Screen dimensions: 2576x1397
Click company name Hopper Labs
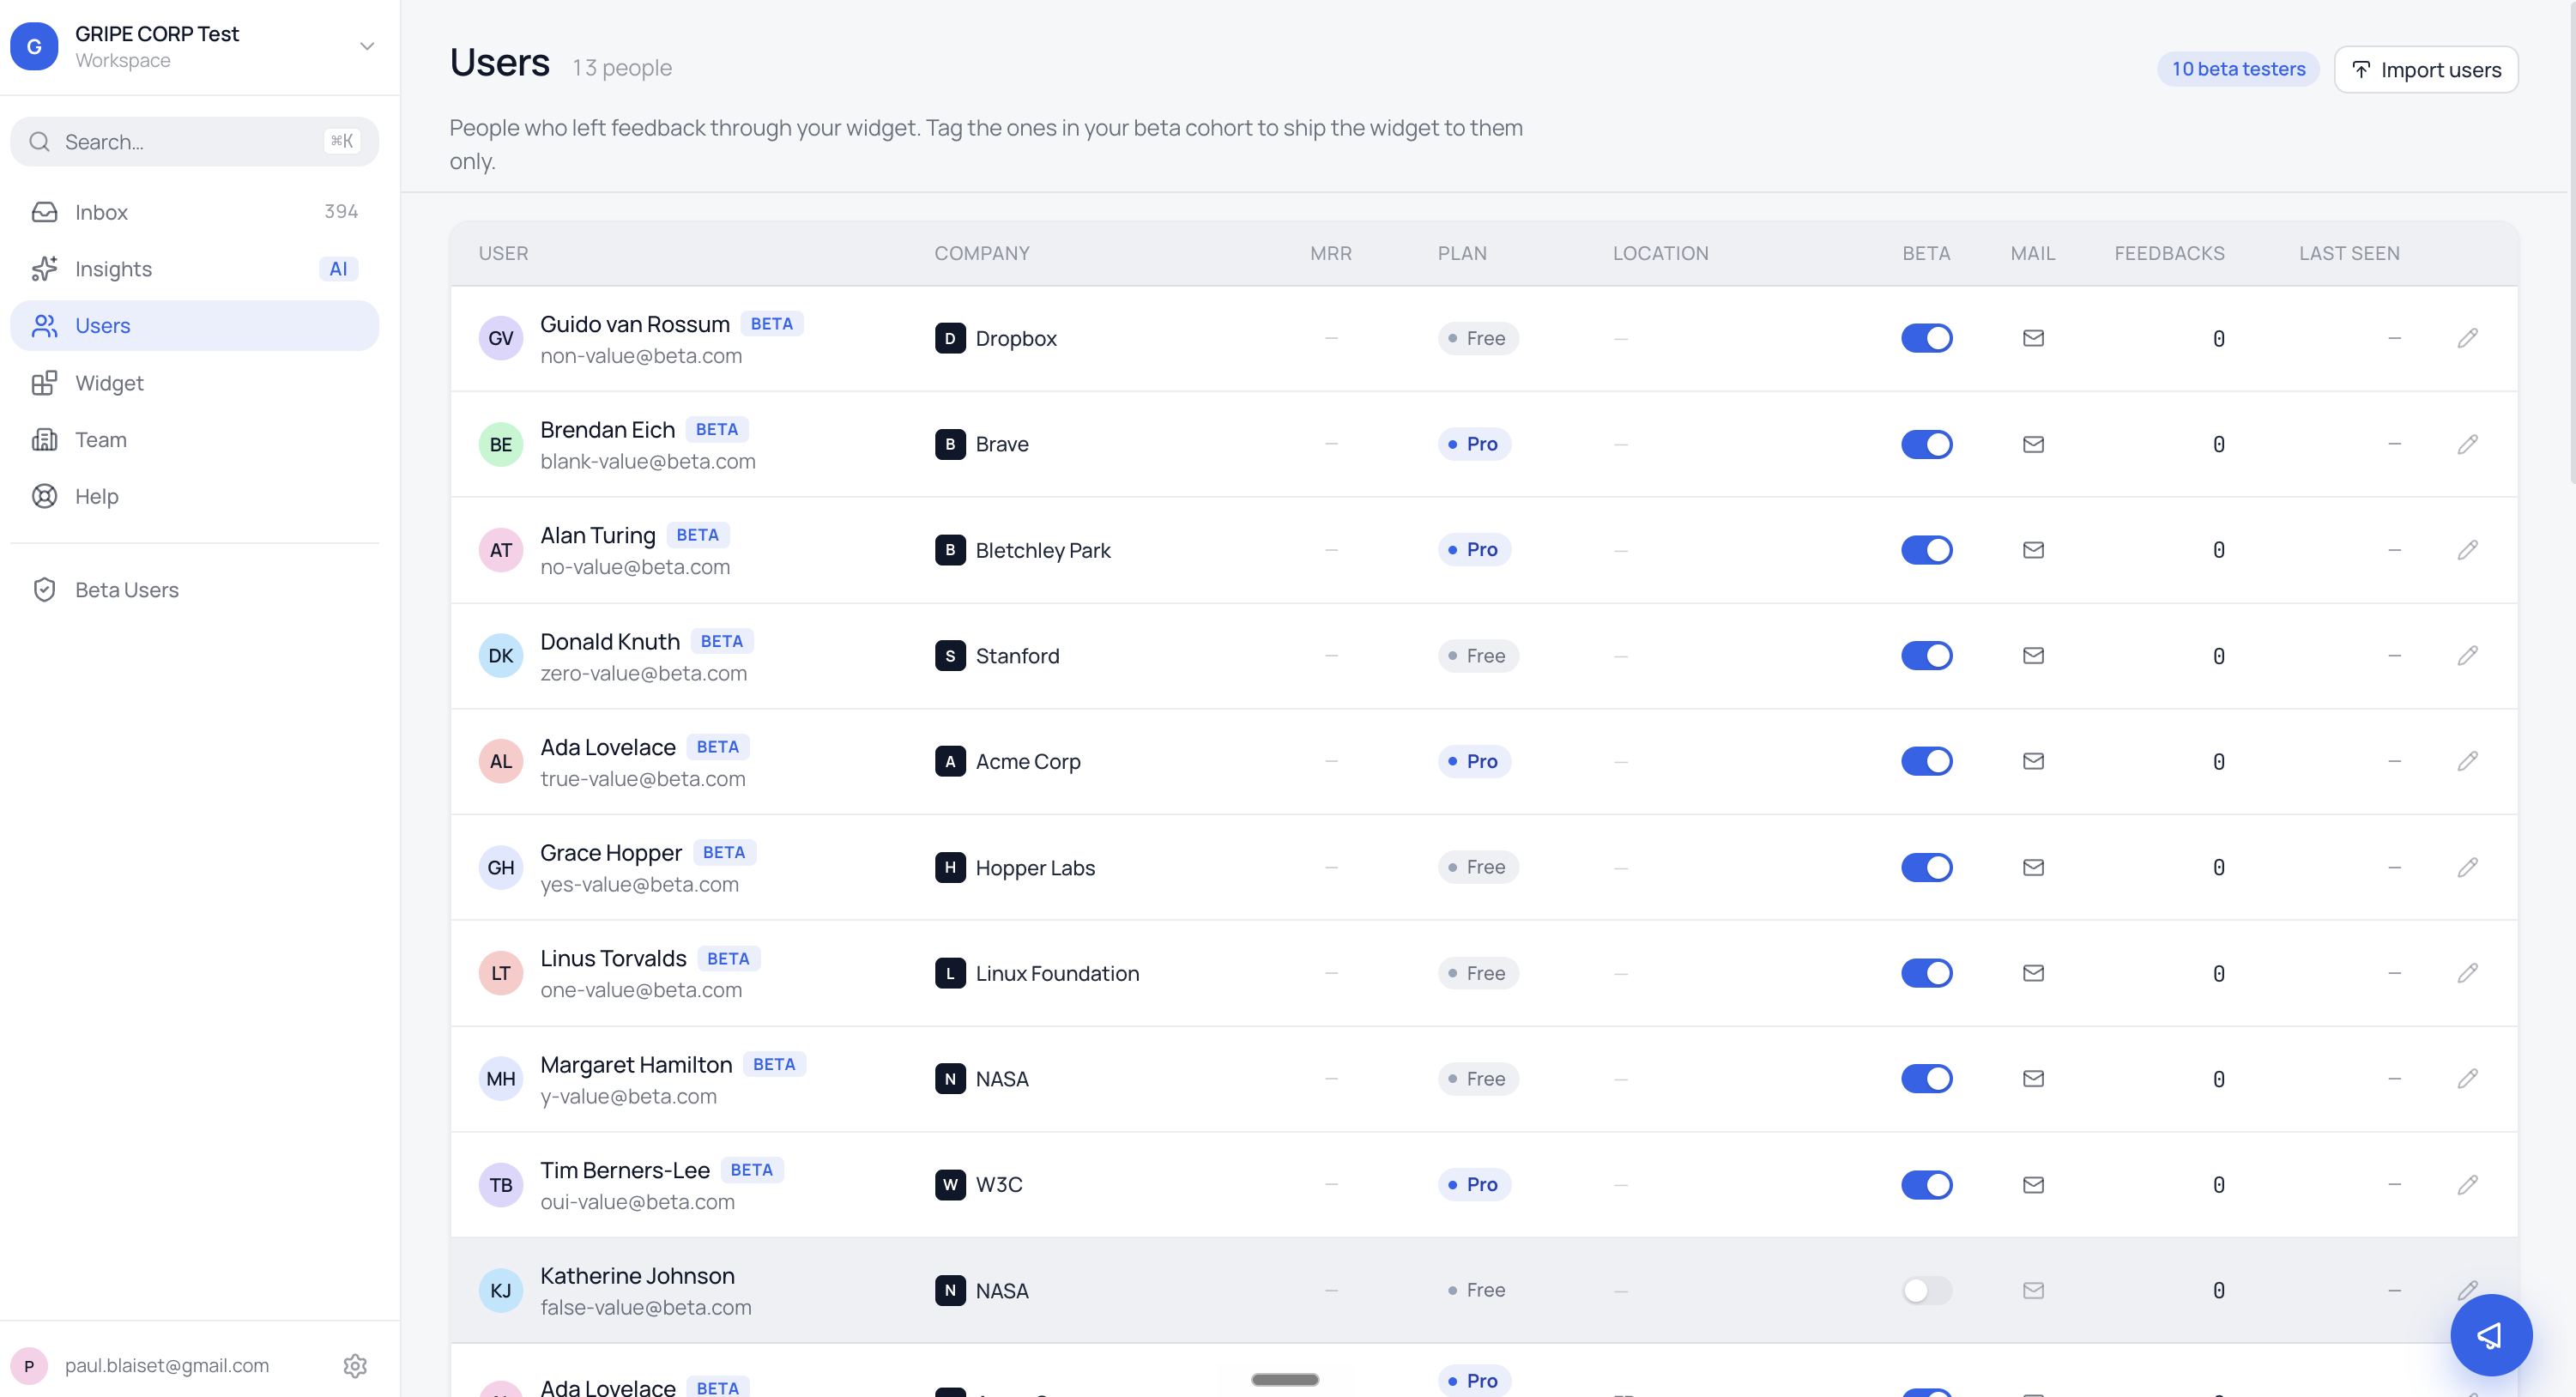click(1035, 867)
